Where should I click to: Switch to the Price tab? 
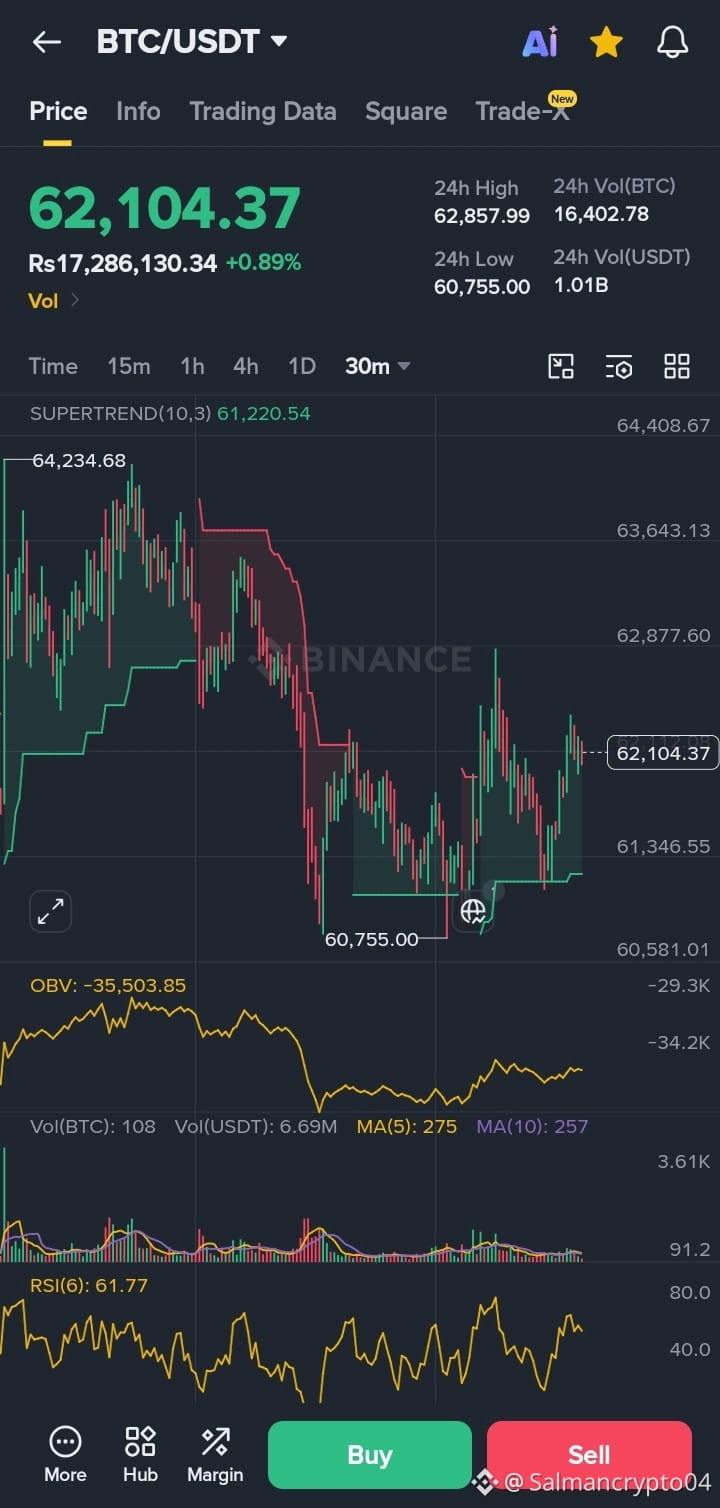click(58, 111)
